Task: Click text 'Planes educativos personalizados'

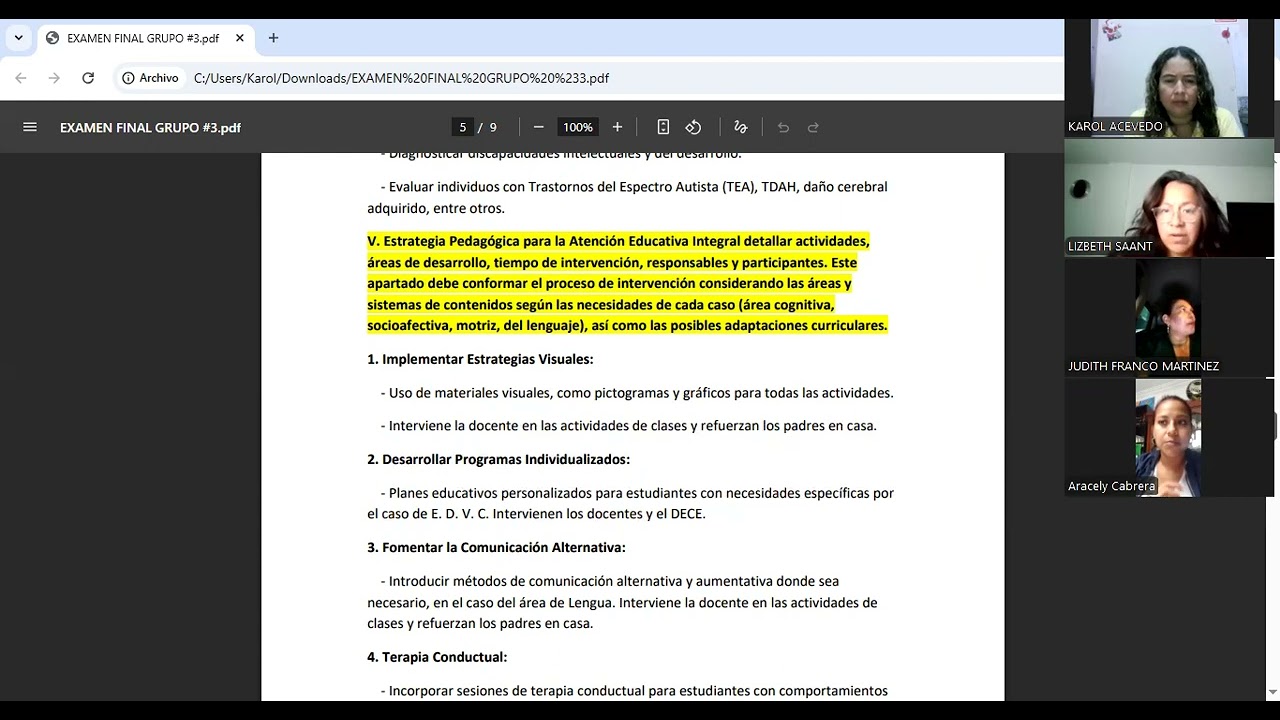Action: point(492,493)
